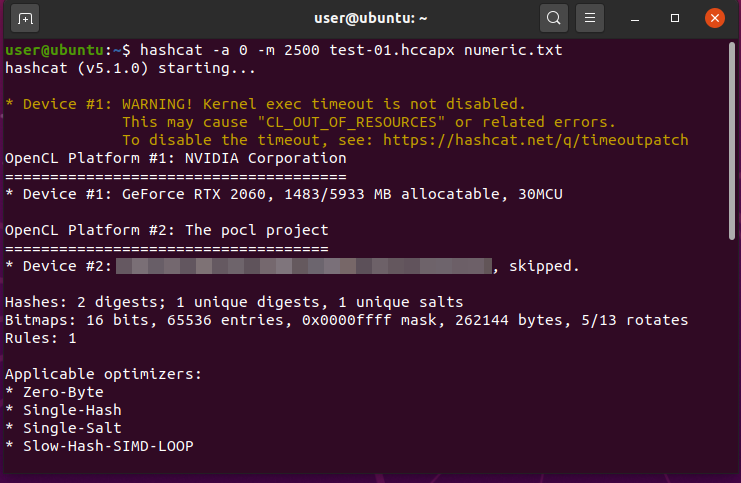Minimize the terminal window

639,18
